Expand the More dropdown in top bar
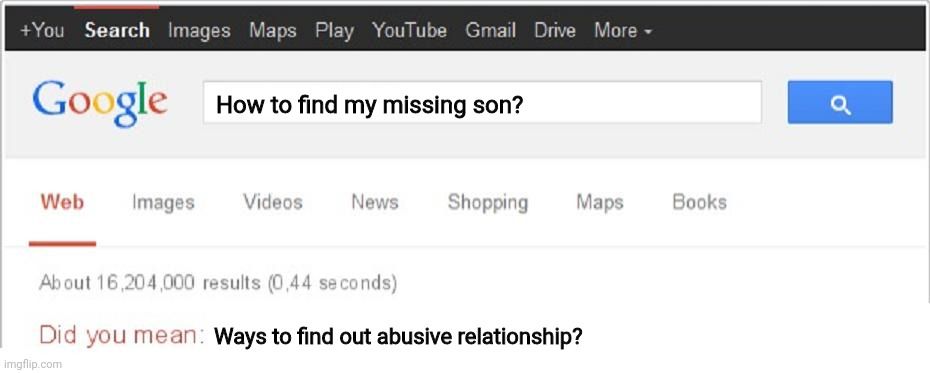Image resolution: width=930 pixels, height=373 pixels. 623,30
